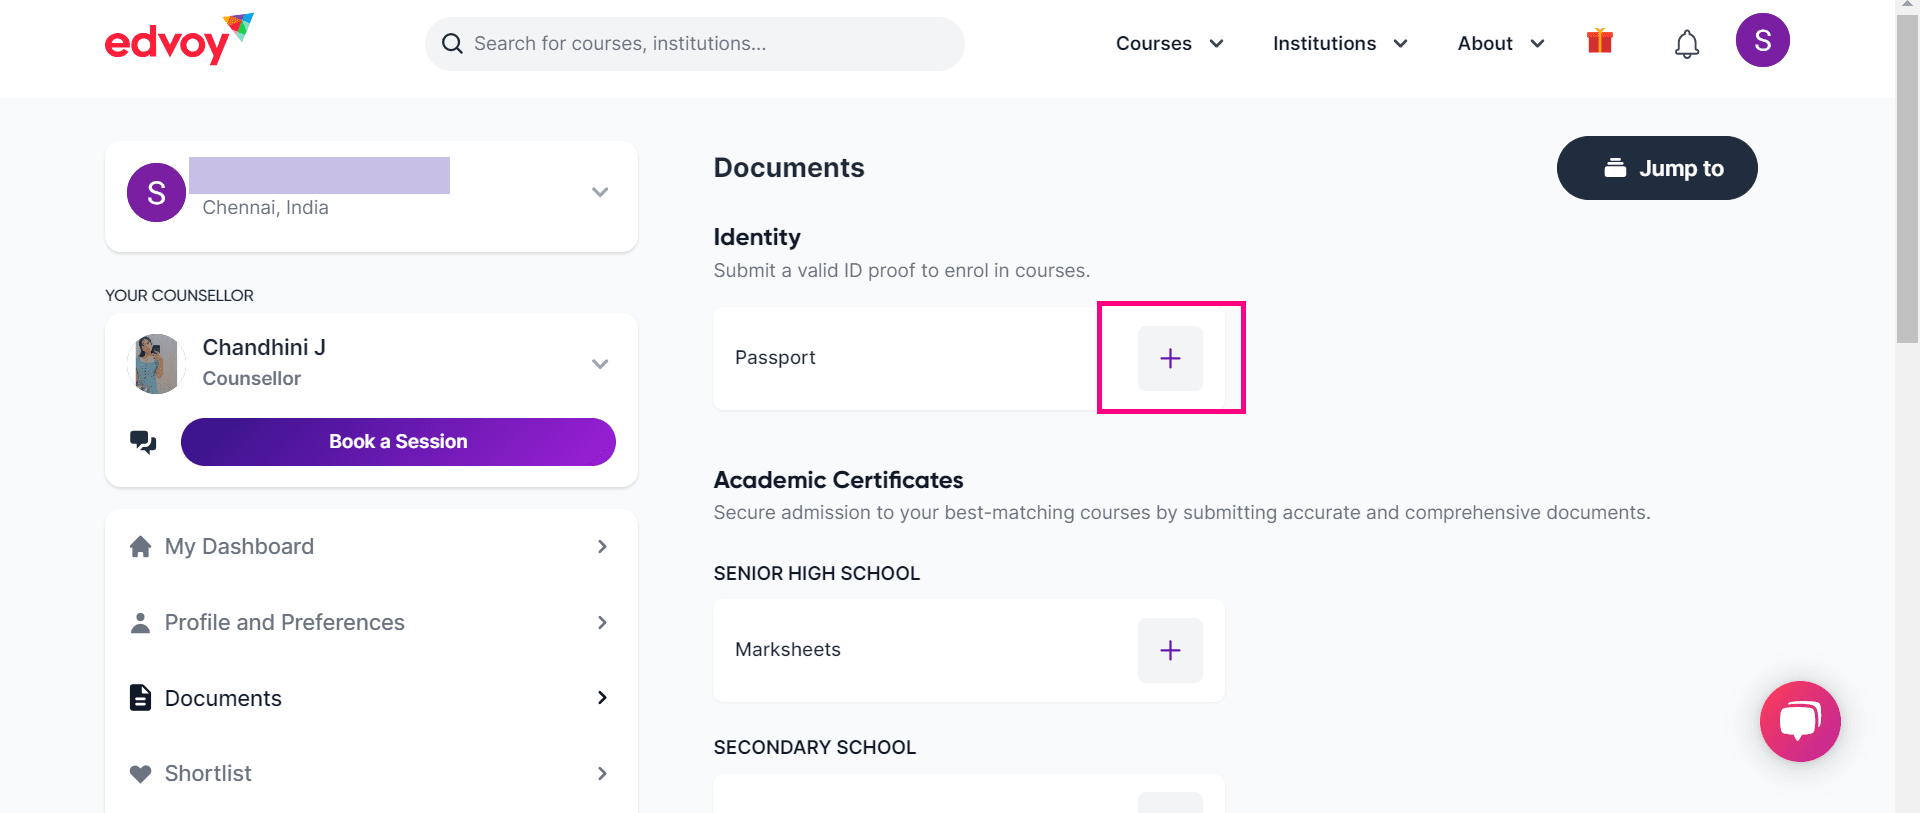
Task: Click the gift box rewards icon
Action: [1600, 41]
